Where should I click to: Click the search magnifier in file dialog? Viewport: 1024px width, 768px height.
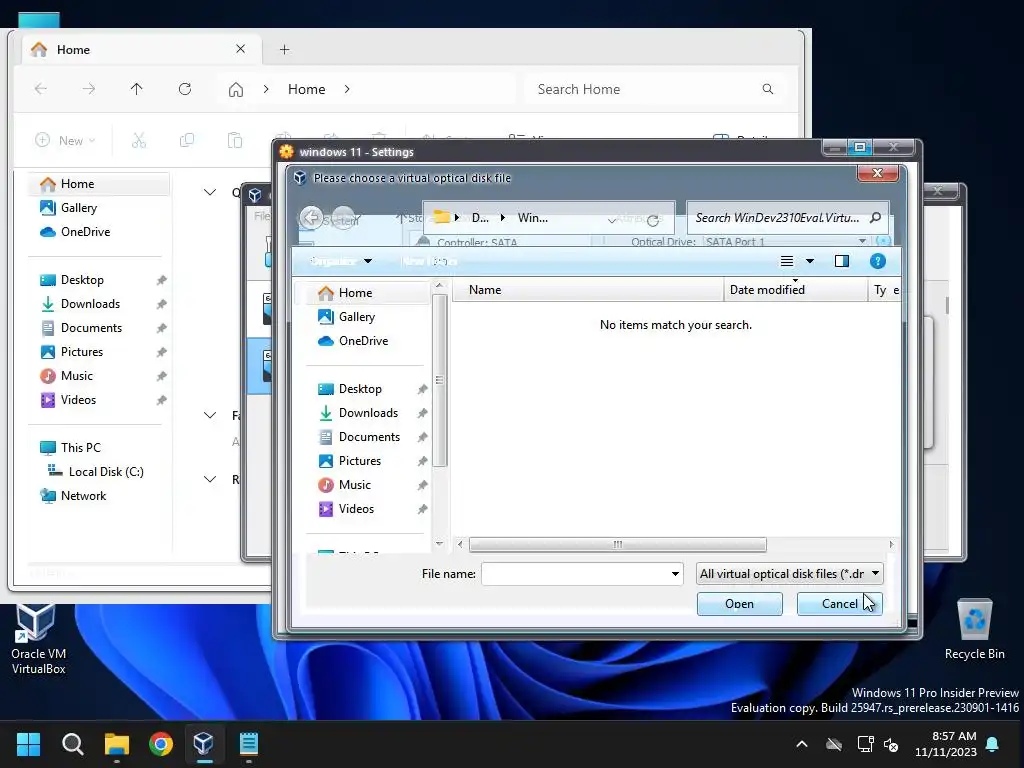tap(876, 217)
